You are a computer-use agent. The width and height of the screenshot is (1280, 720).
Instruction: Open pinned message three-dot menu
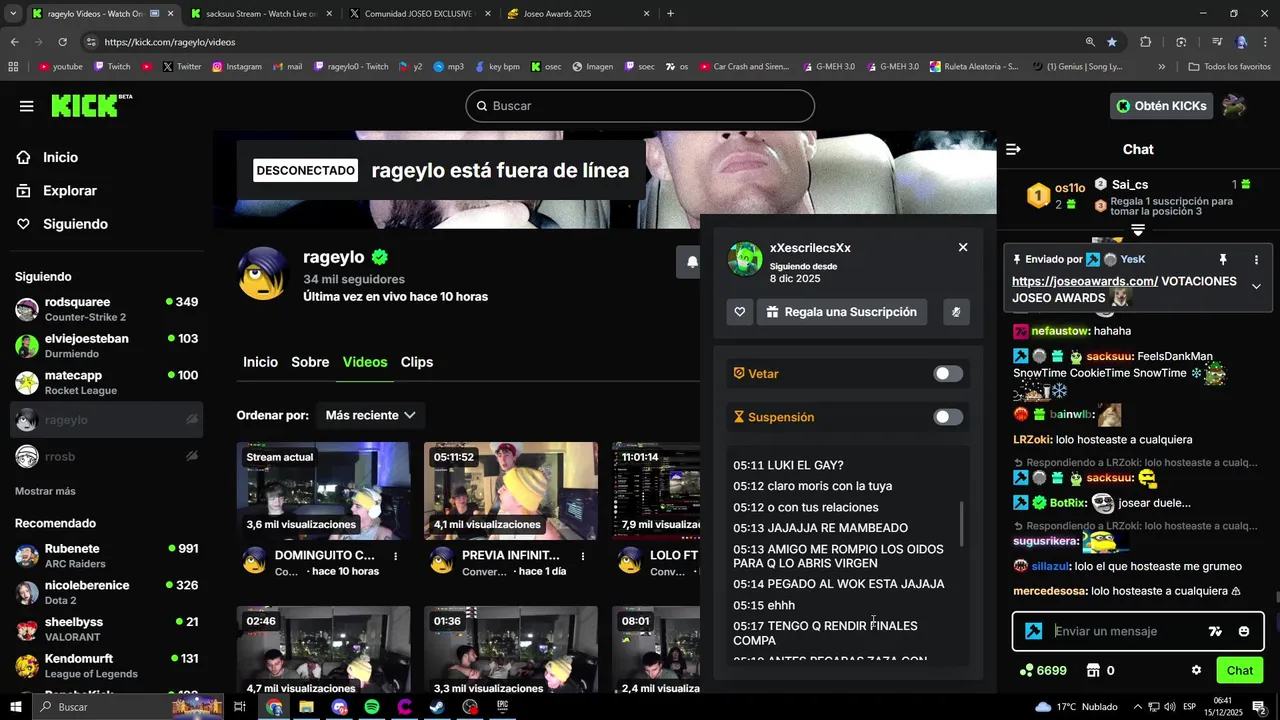(x=1256, y=260)
